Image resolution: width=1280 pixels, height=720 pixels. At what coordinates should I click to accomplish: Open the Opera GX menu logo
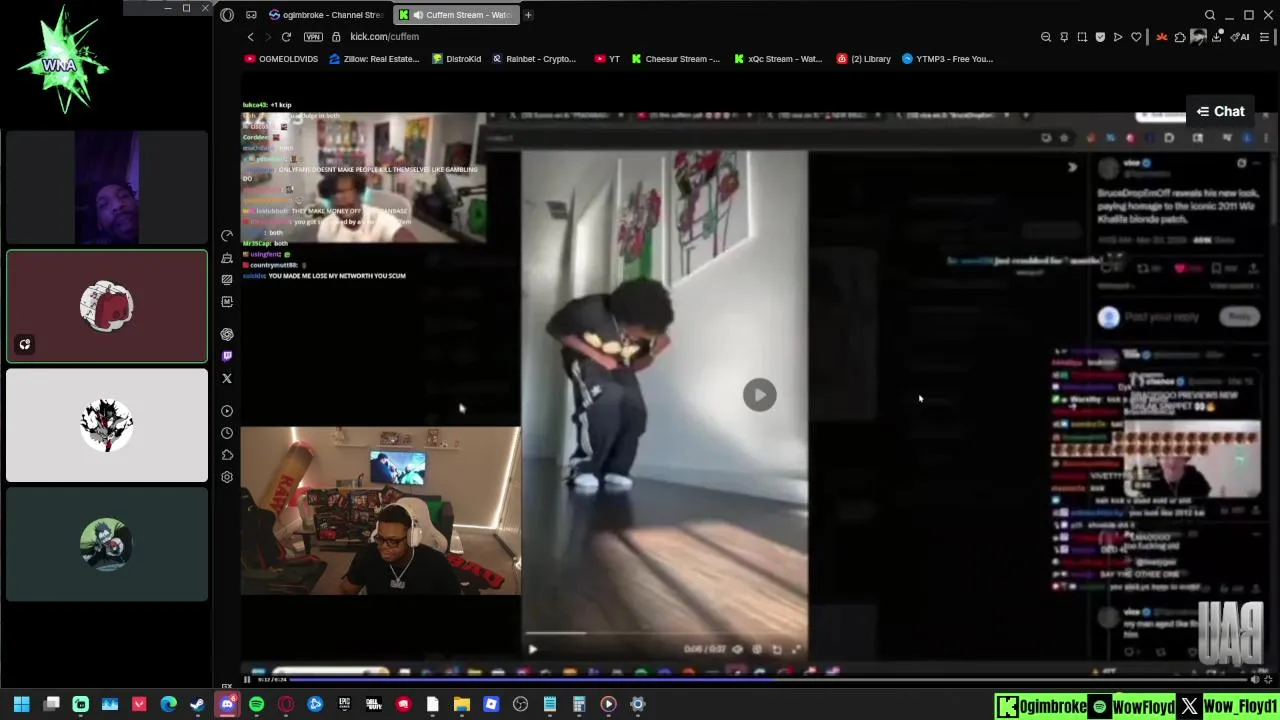click(227, 15)
